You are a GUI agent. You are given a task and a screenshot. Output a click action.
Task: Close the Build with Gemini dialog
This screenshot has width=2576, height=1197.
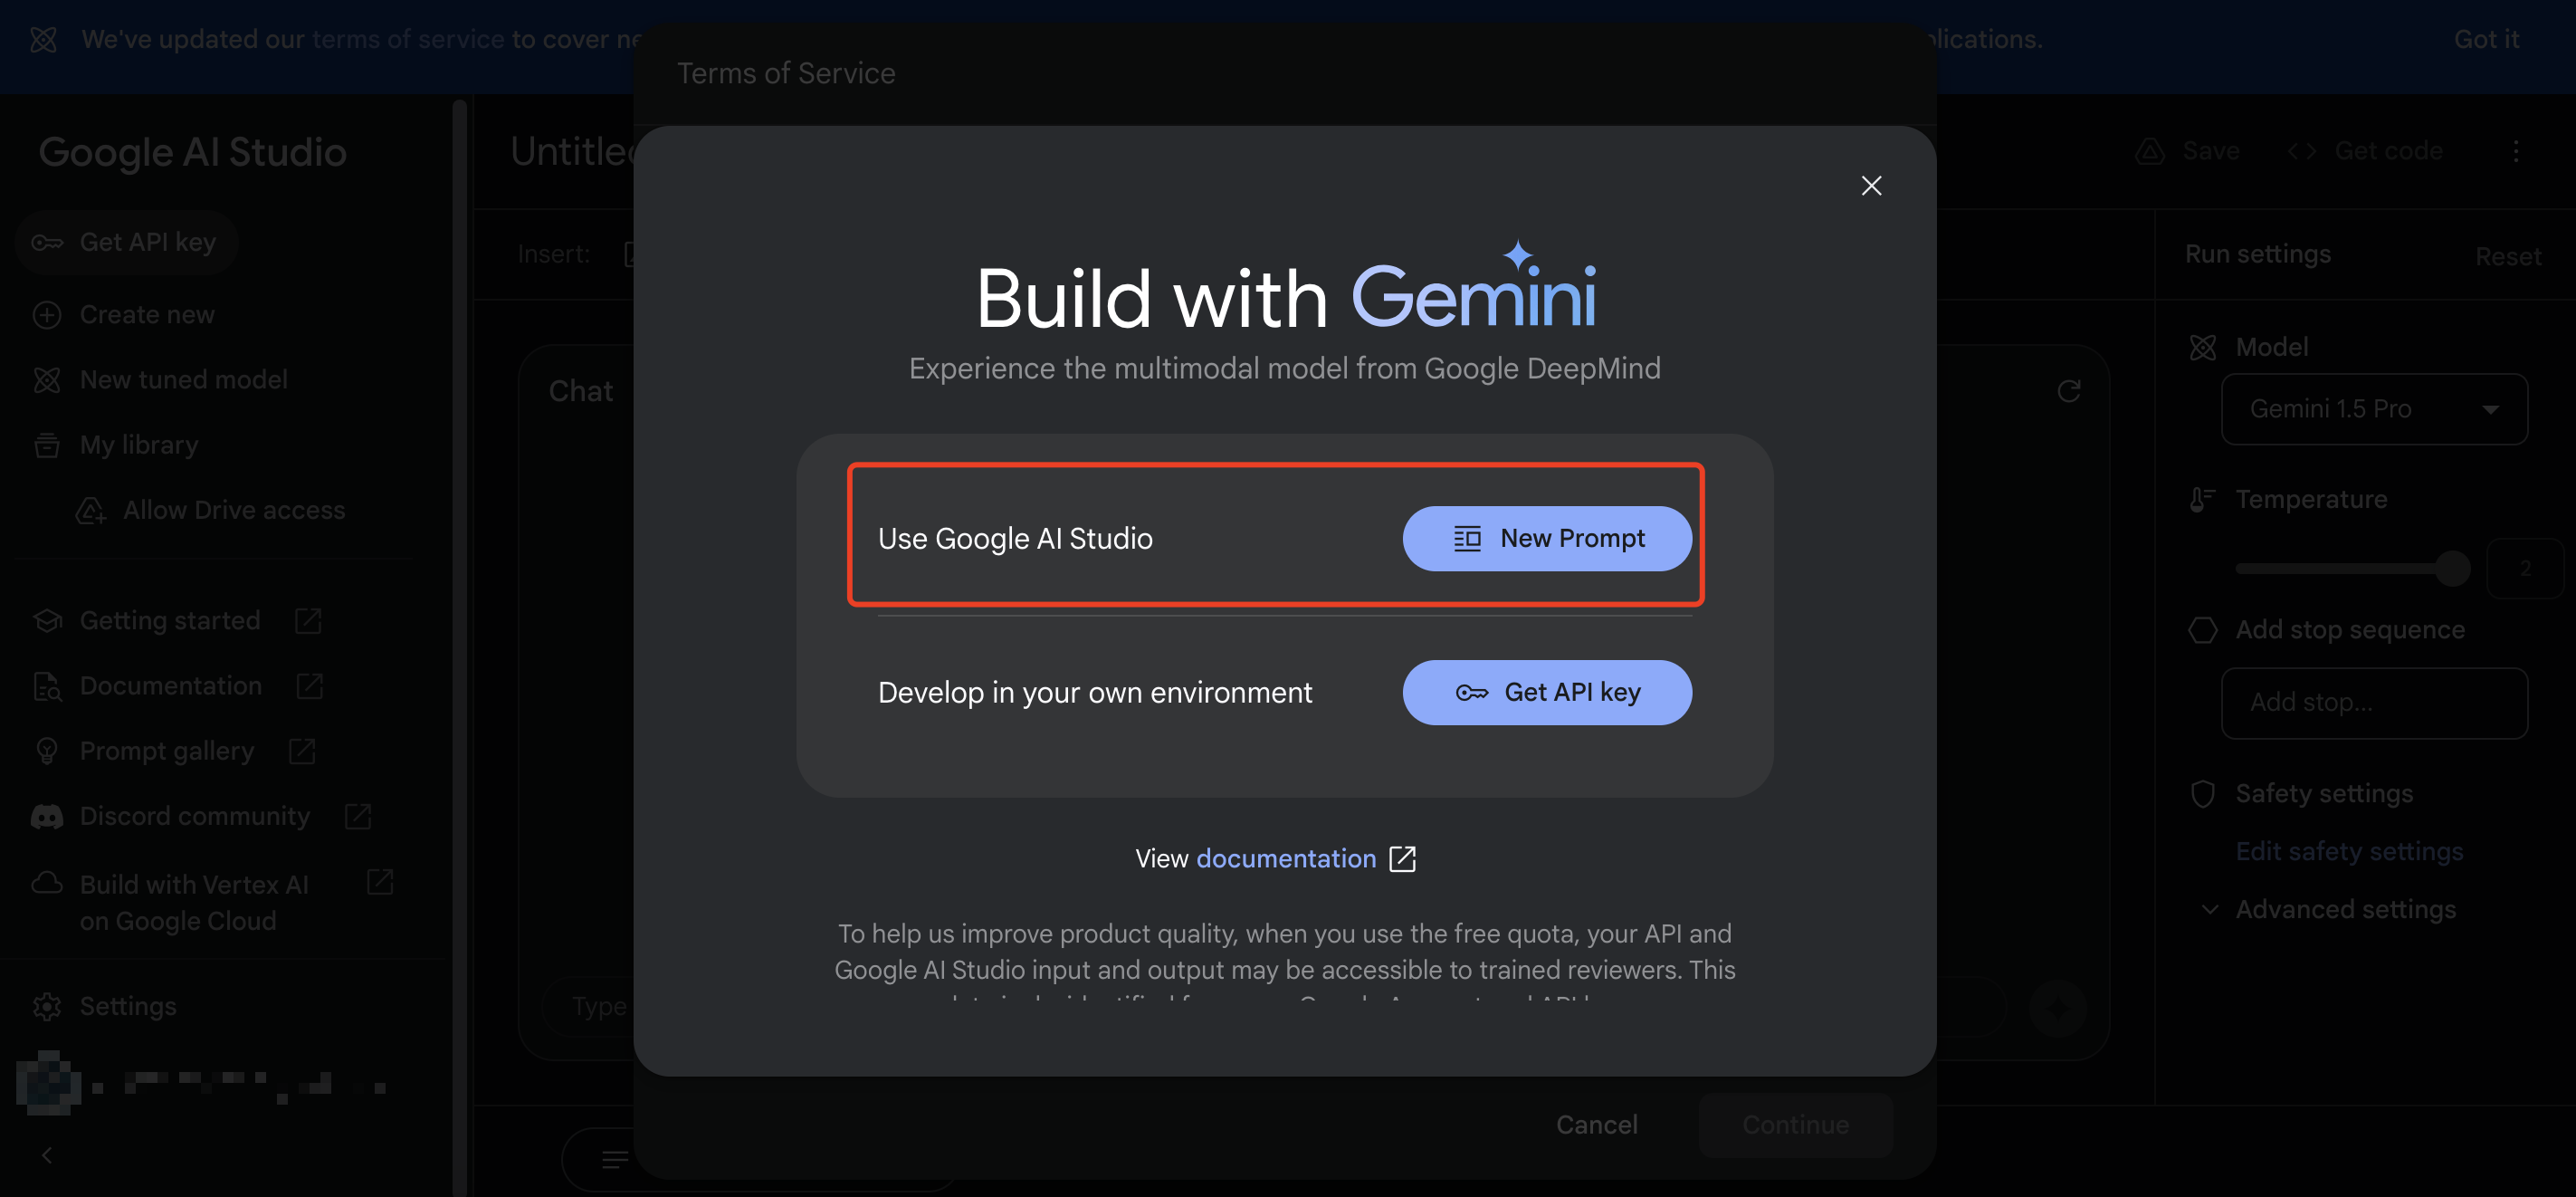click(1870, 186)
